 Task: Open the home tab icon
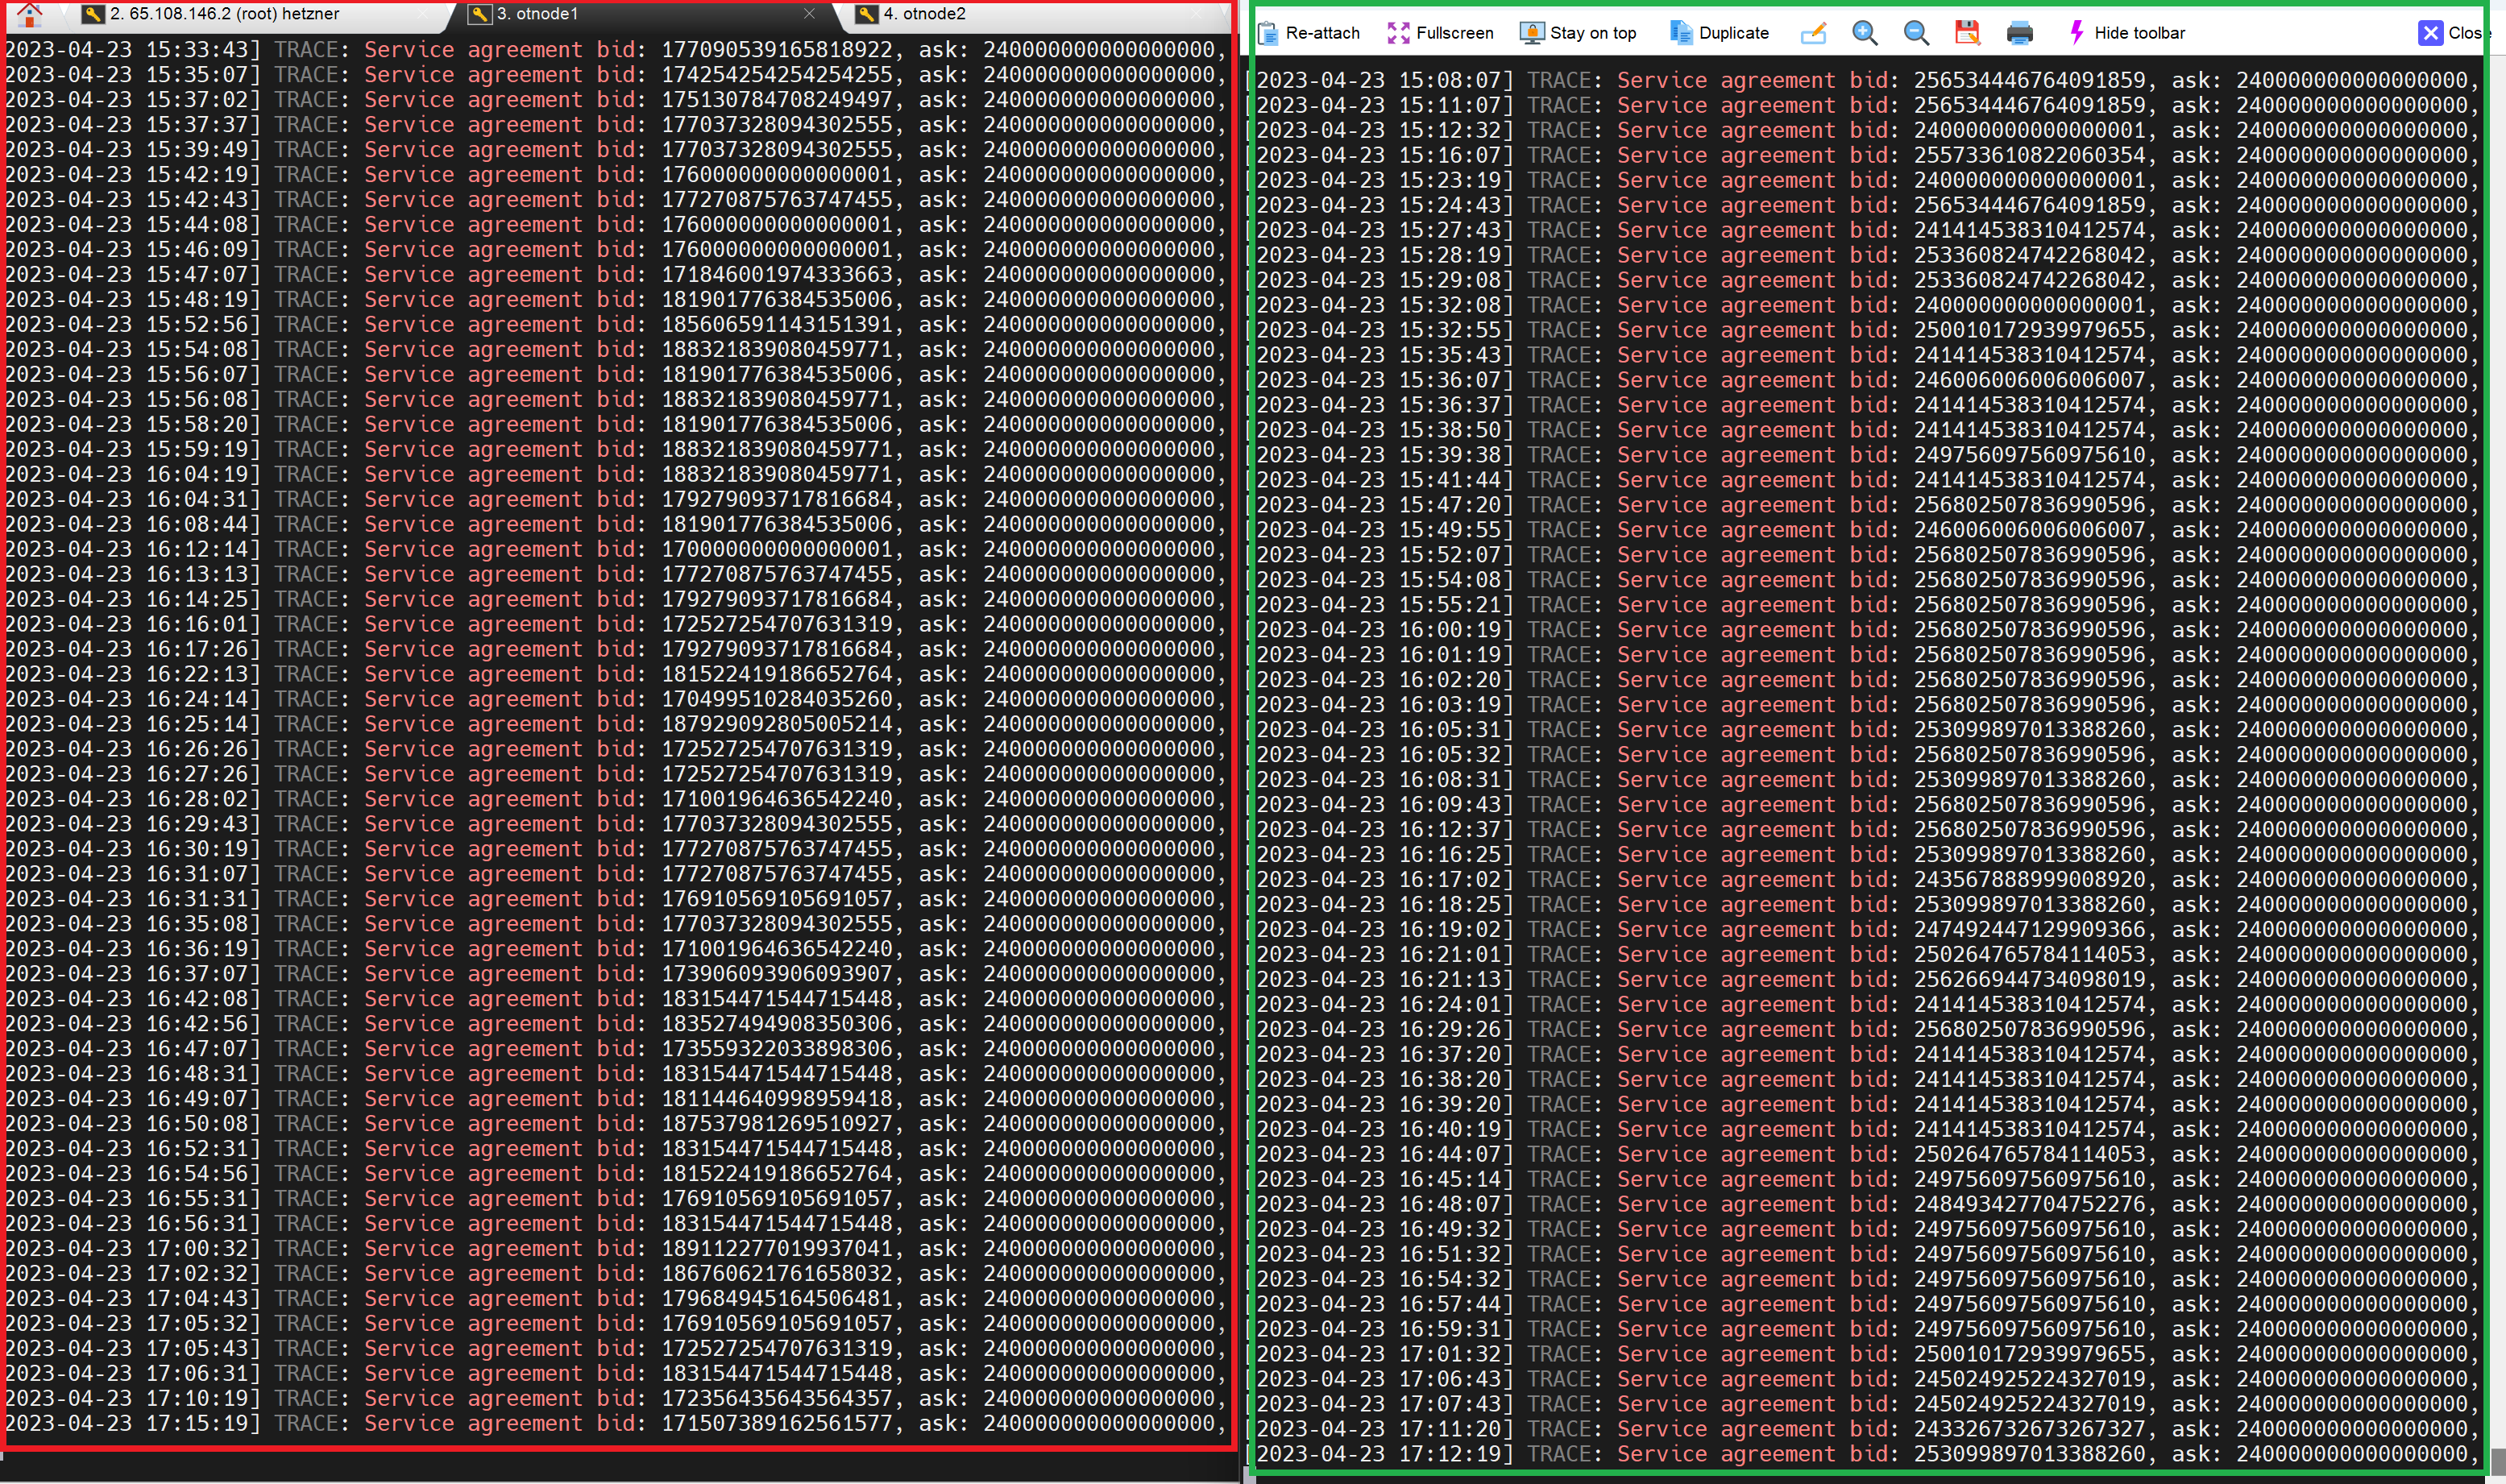[29, 14]
